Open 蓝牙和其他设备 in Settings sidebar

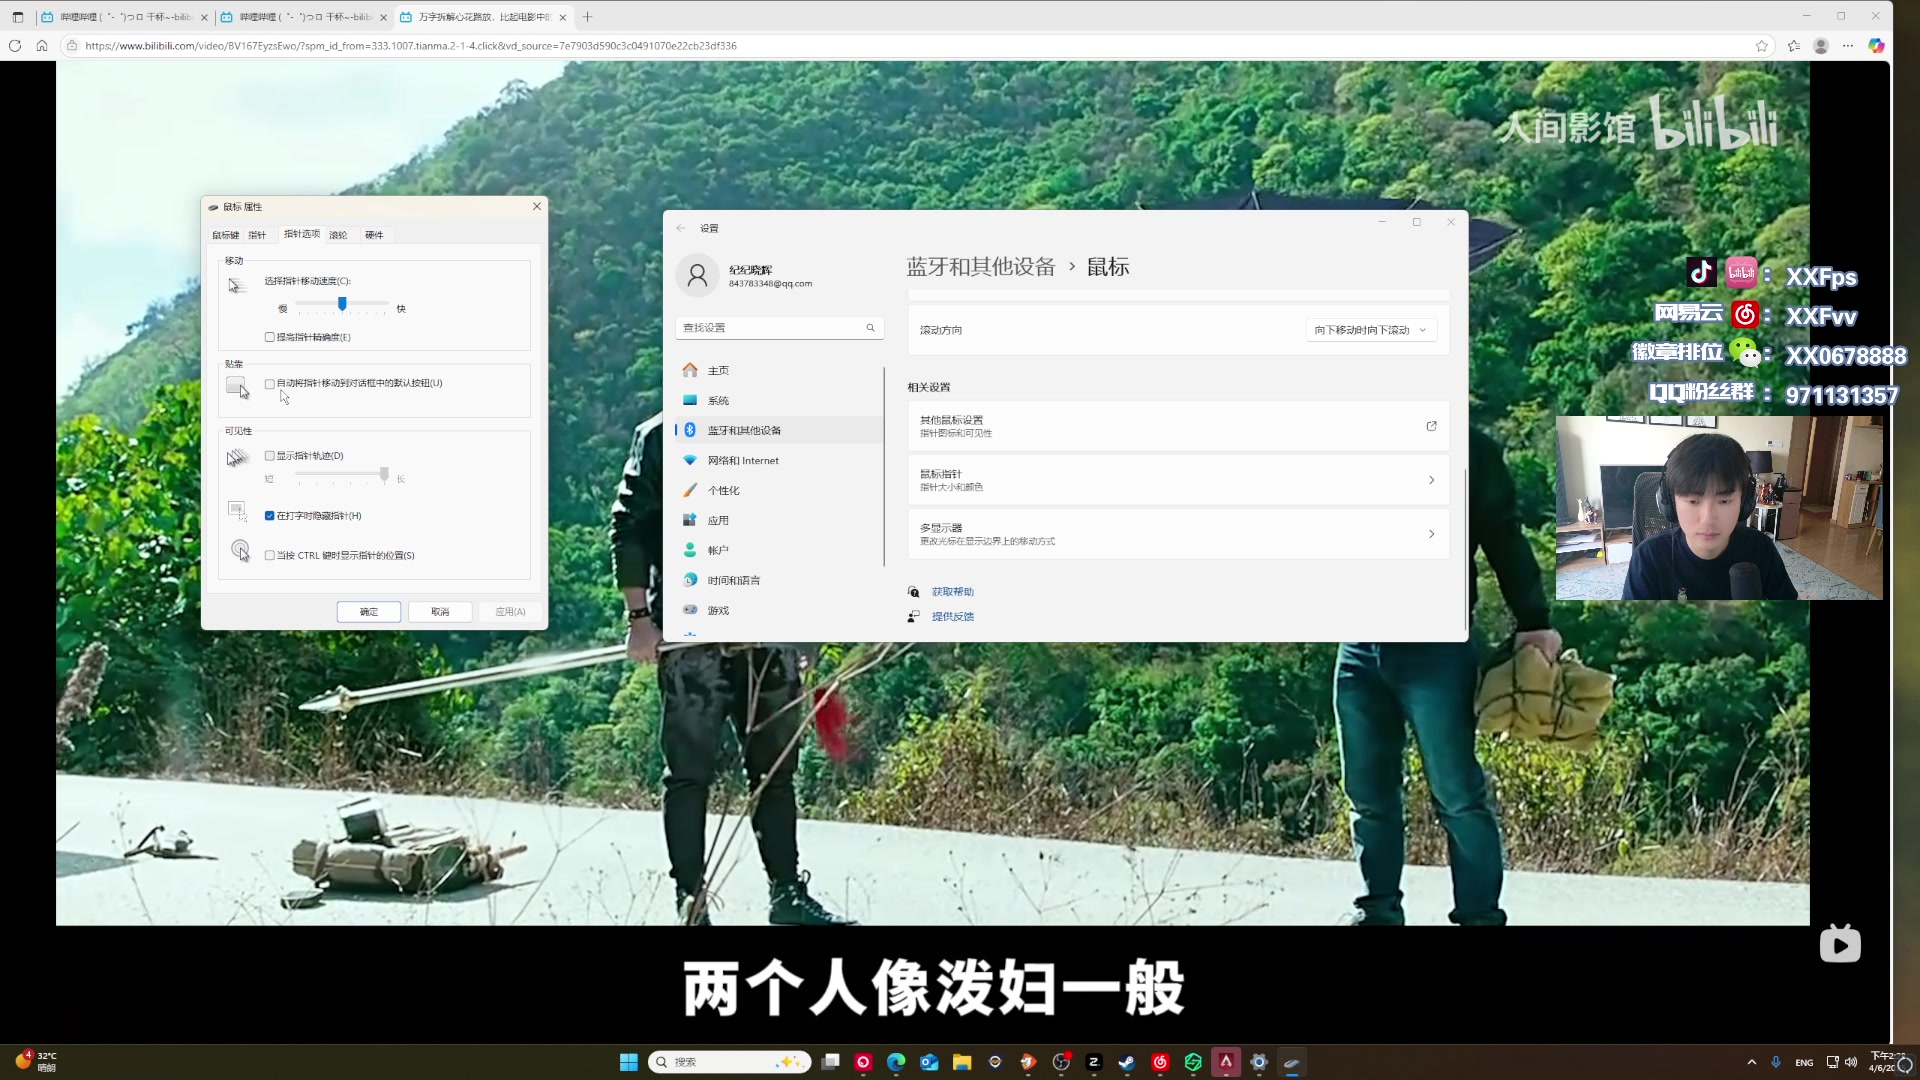(778, 430)
